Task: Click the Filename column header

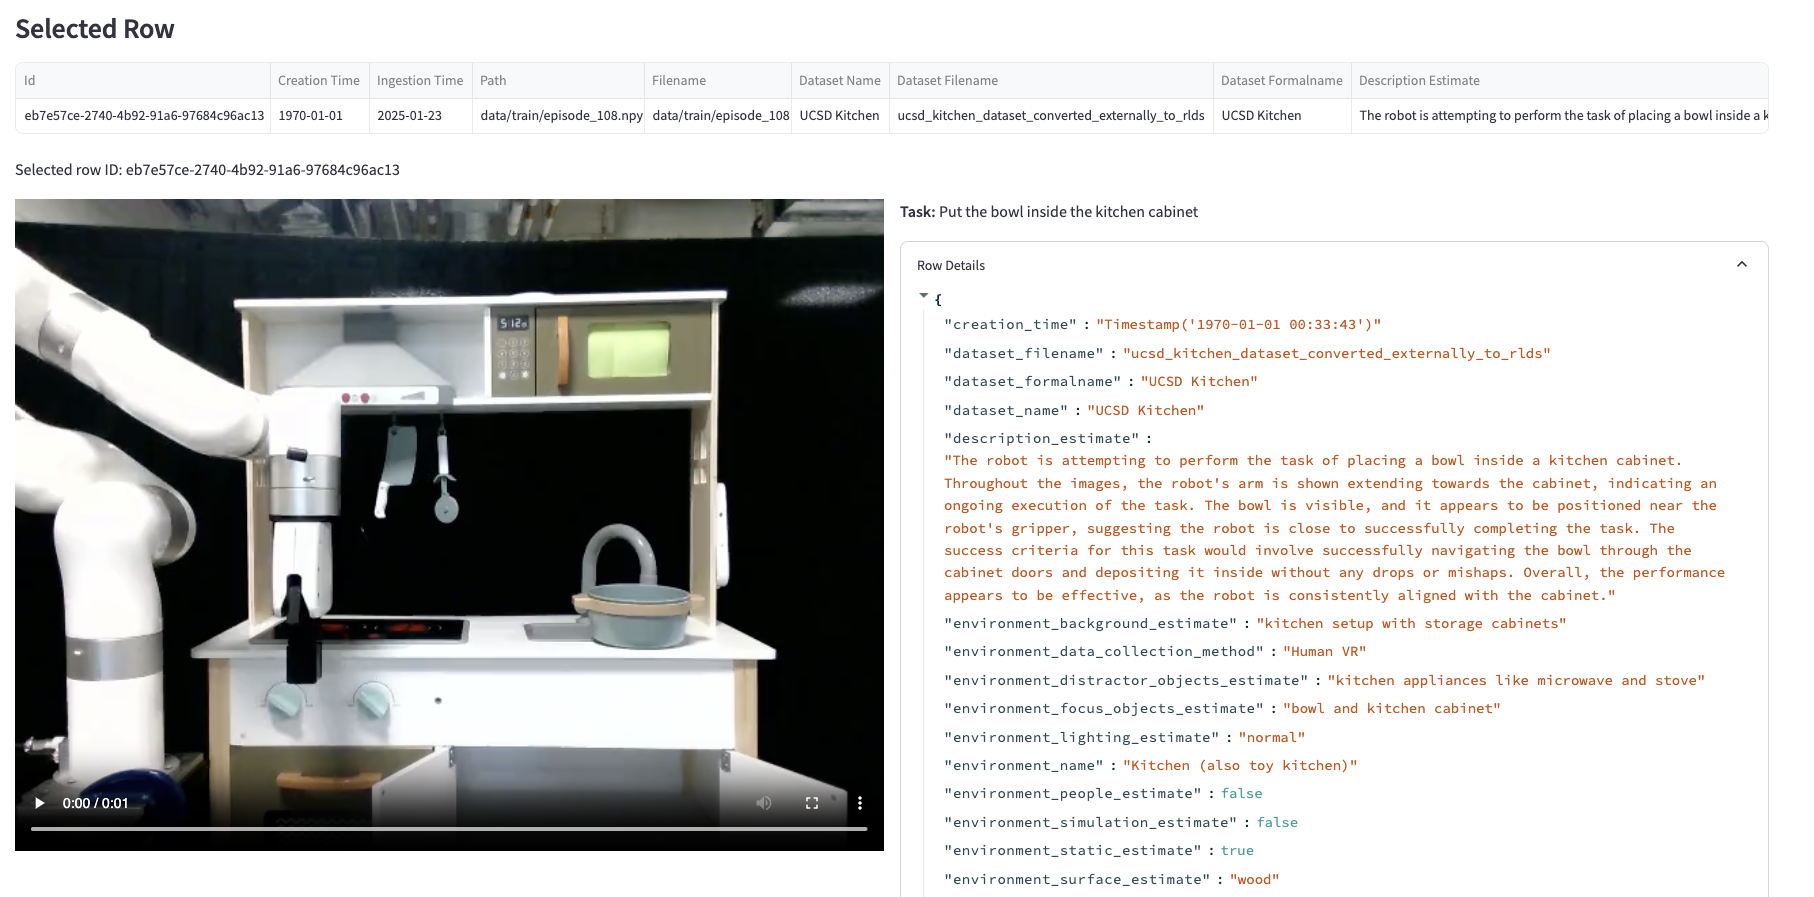Action: pos(717,81)
